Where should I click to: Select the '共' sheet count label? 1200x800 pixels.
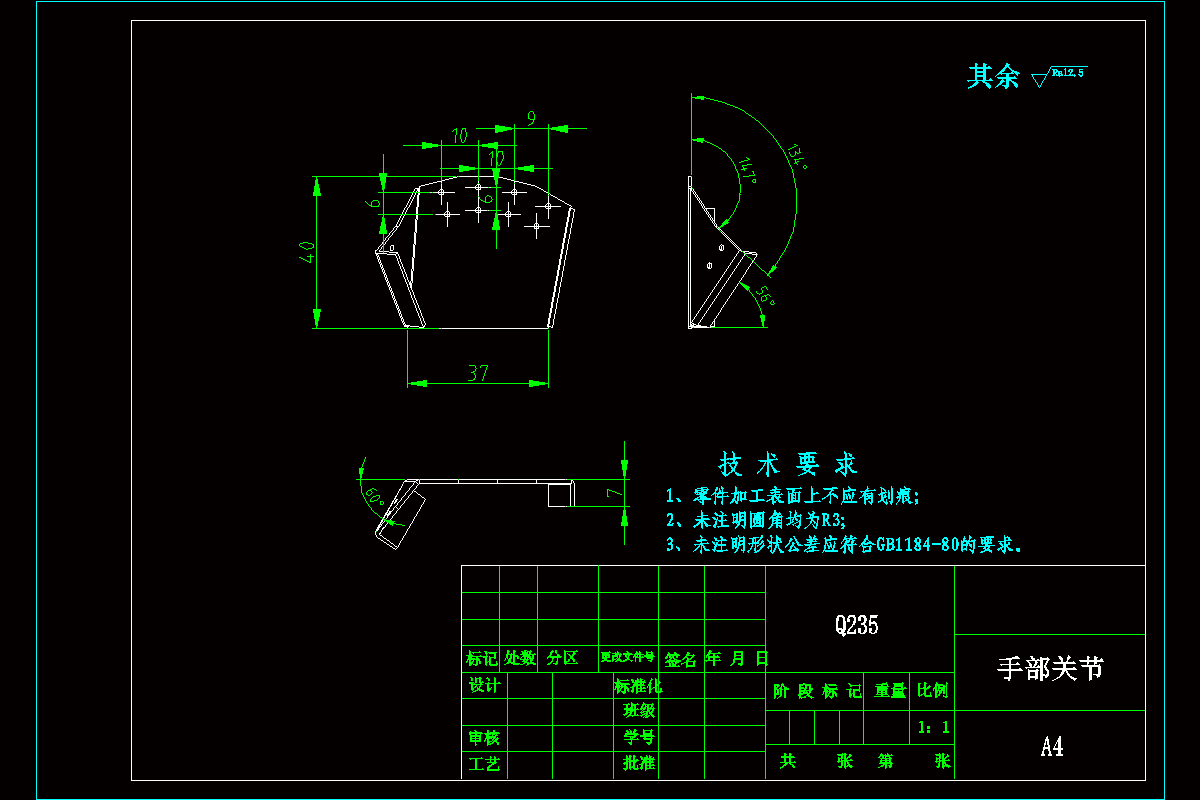(788, 761)
